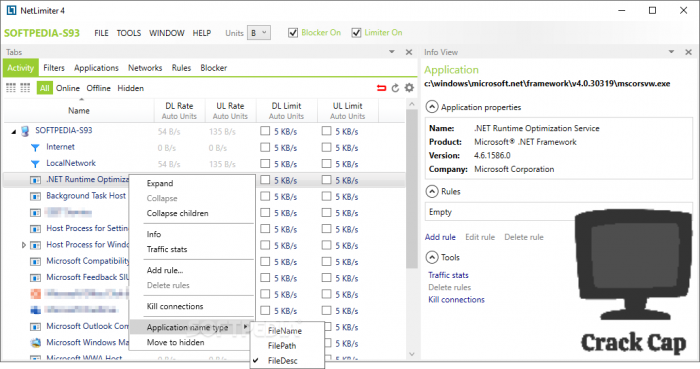Click the activity list vertical scrollbar thumb
This screenshot has width=700, height=369.
tap(412, 189)
